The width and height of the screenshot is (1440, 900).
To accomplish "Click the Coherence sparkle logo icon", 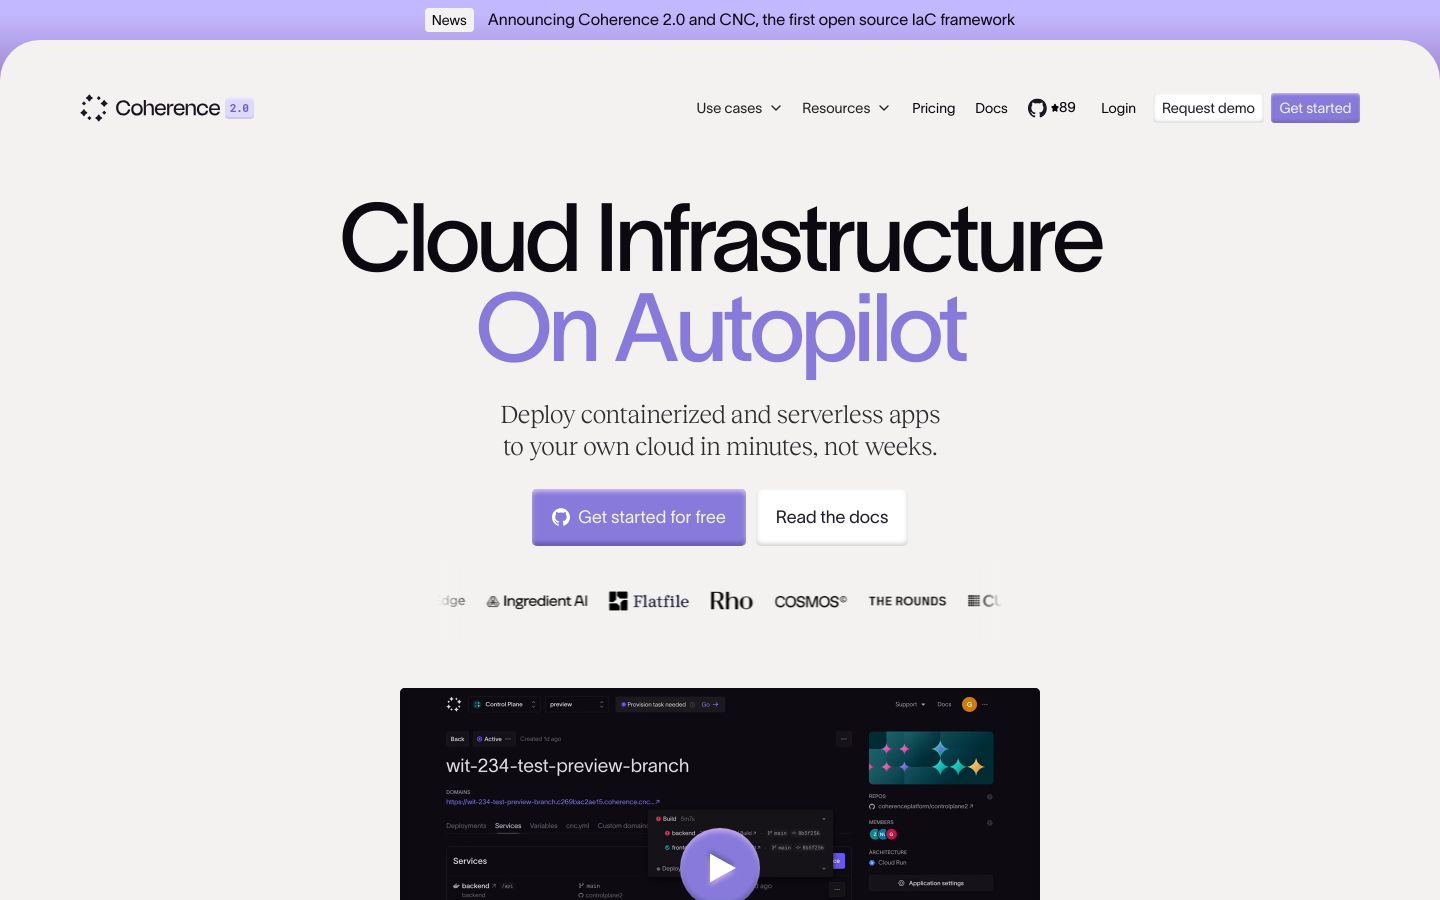I will point(94,108).
